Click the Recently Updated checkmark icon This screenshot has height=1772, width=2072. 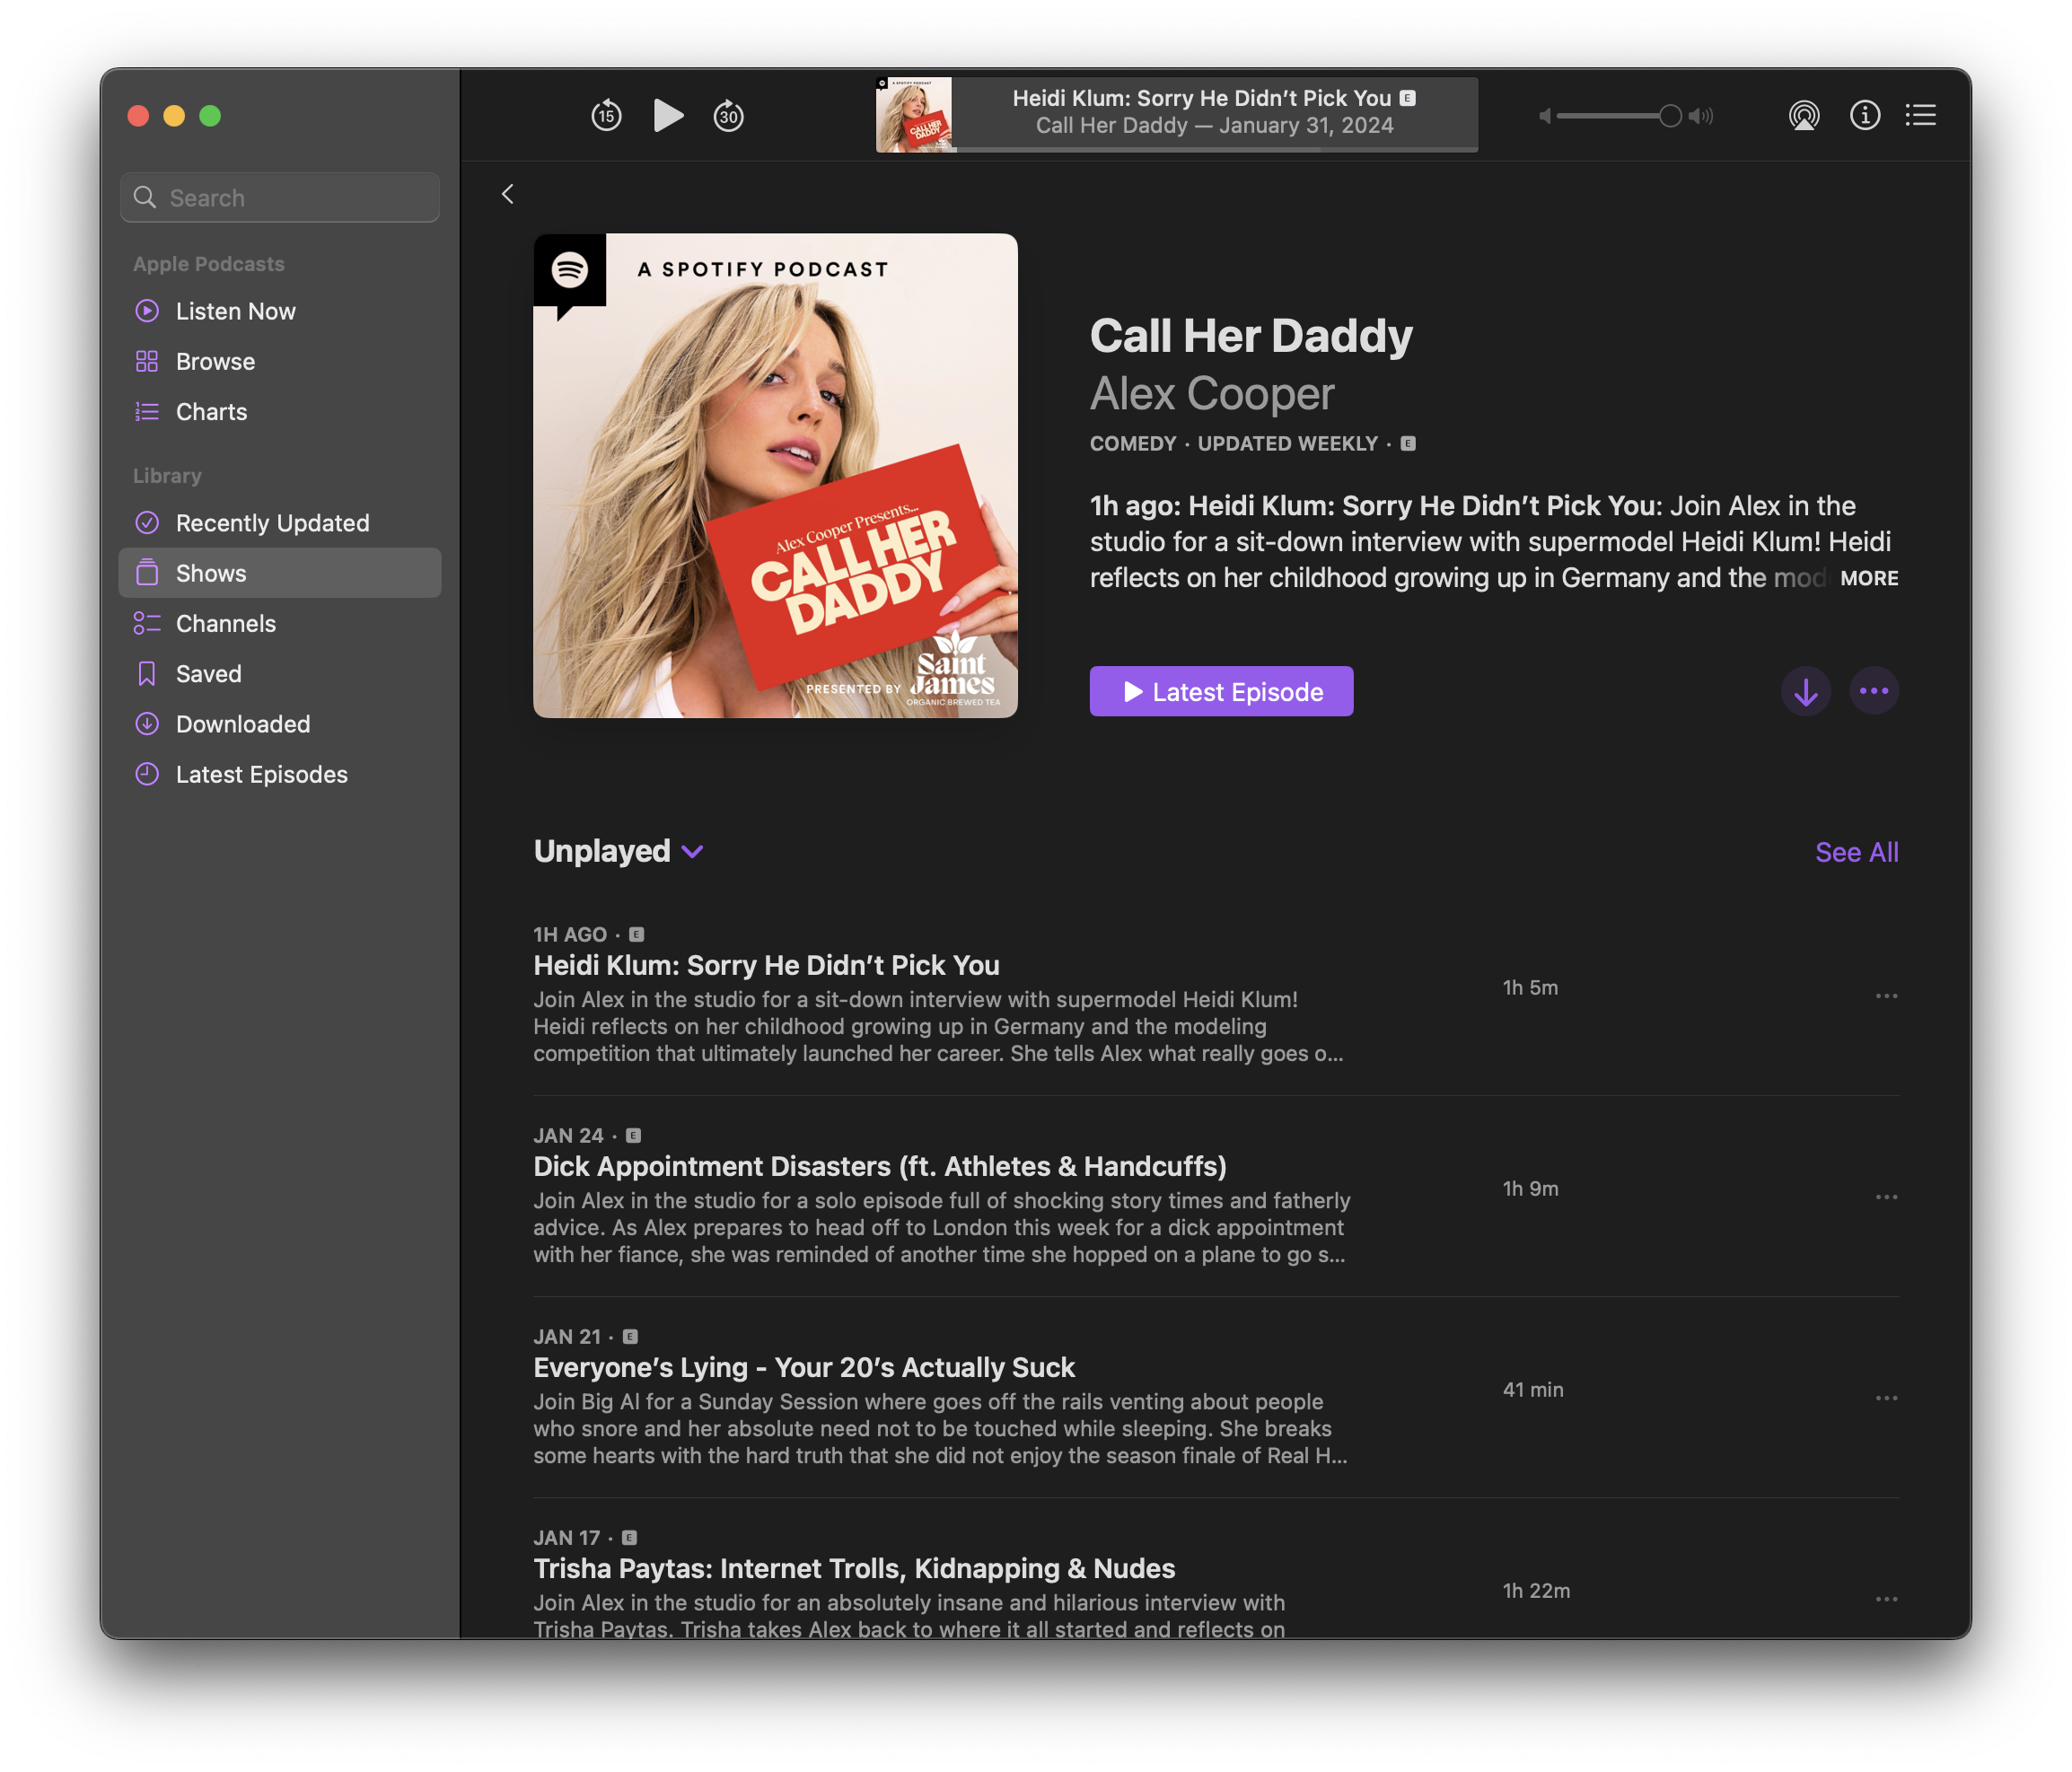point(147,523)
